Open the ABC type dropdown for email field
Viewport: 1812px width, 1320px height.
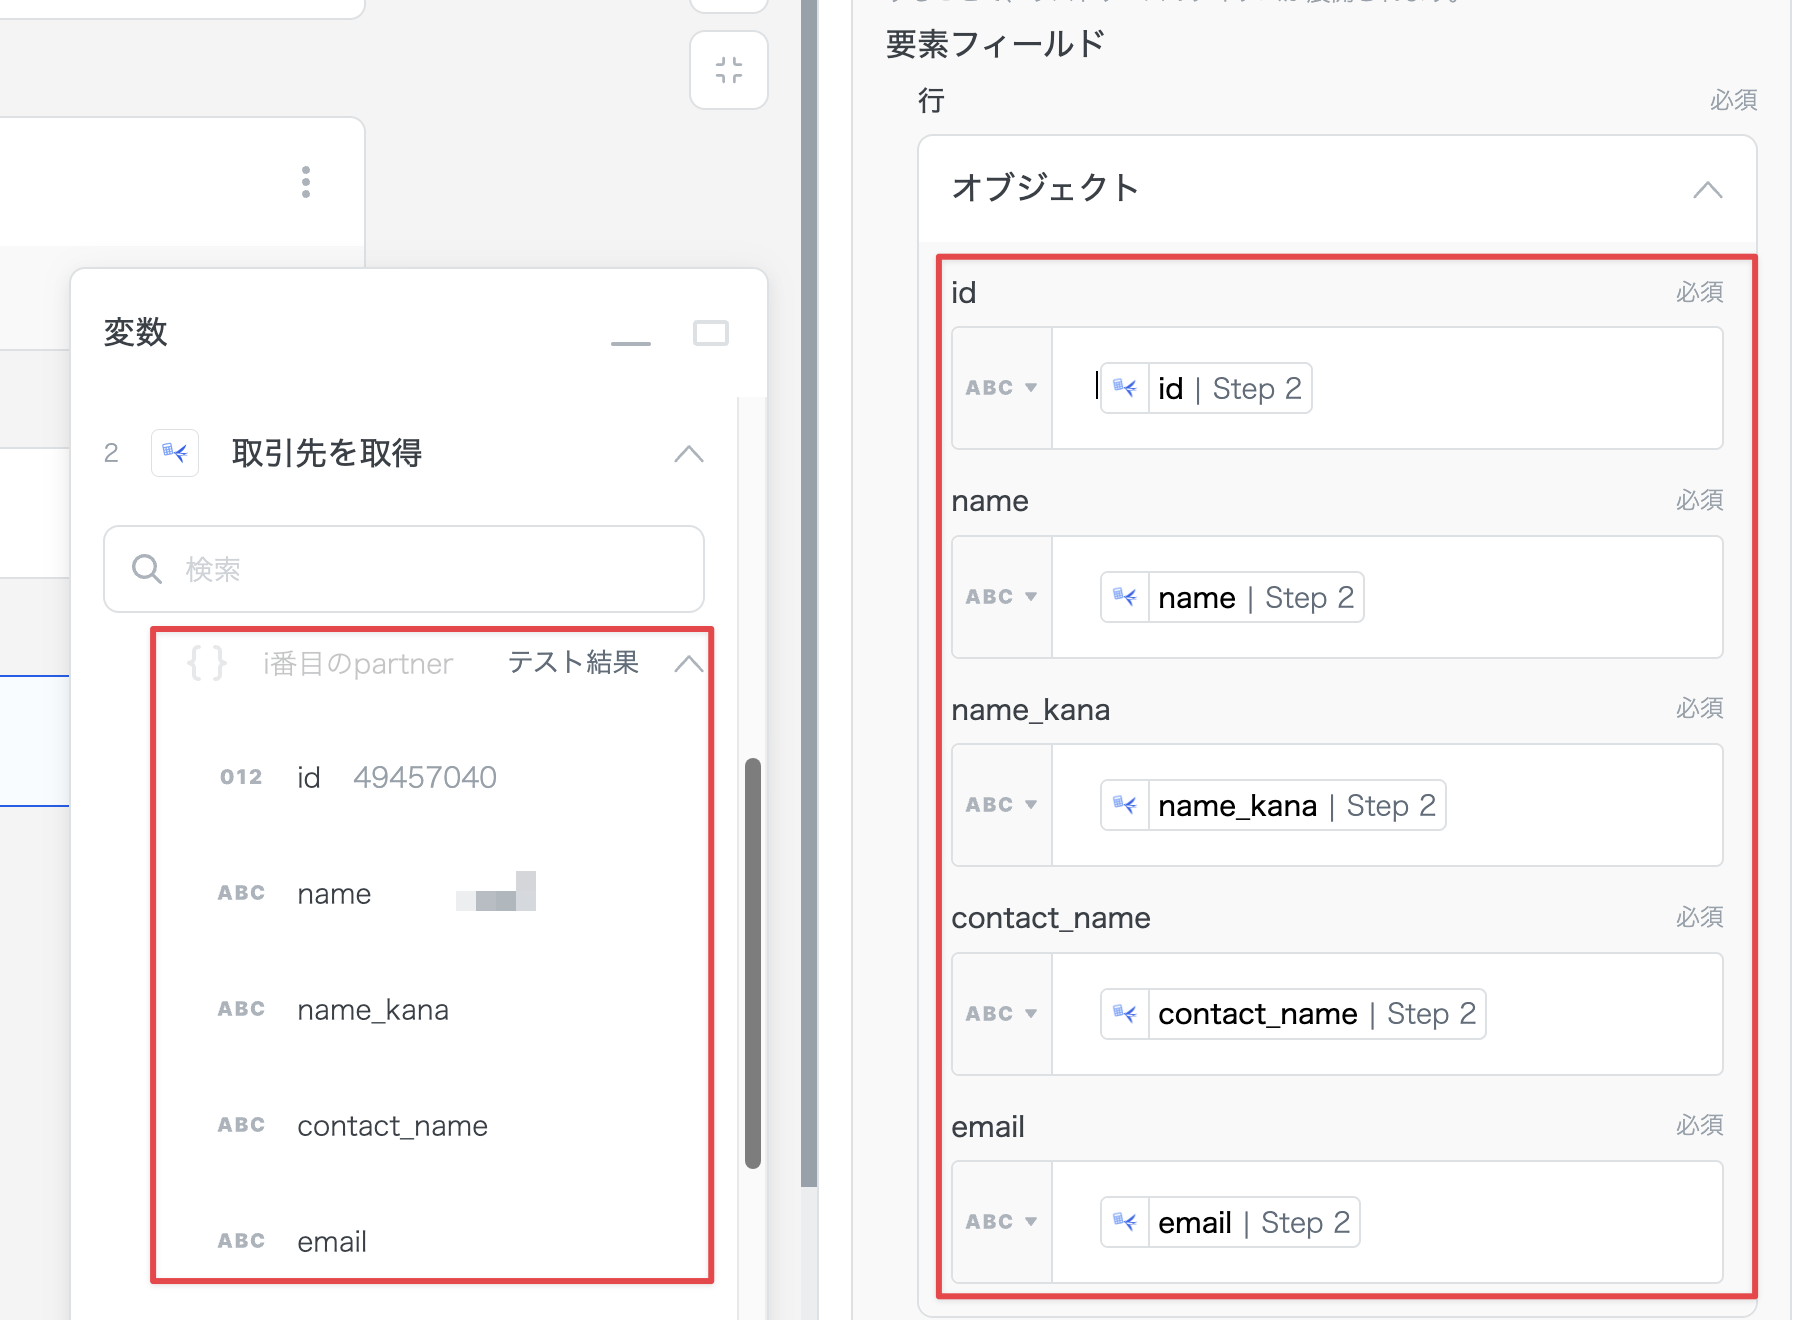[1001, 1222]
